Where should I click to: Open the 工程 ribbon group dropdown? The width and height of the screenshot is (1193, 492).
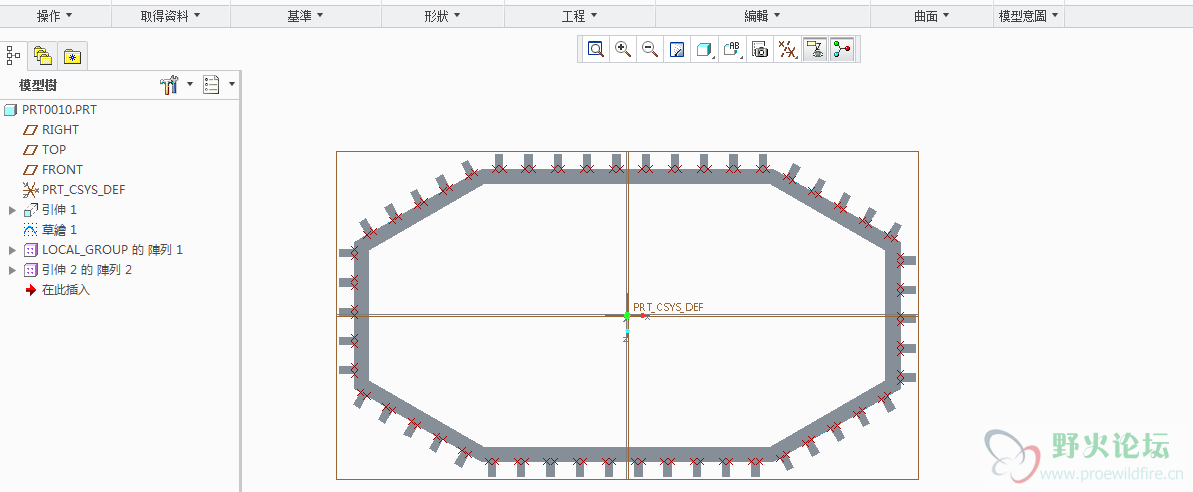[579, 16]
